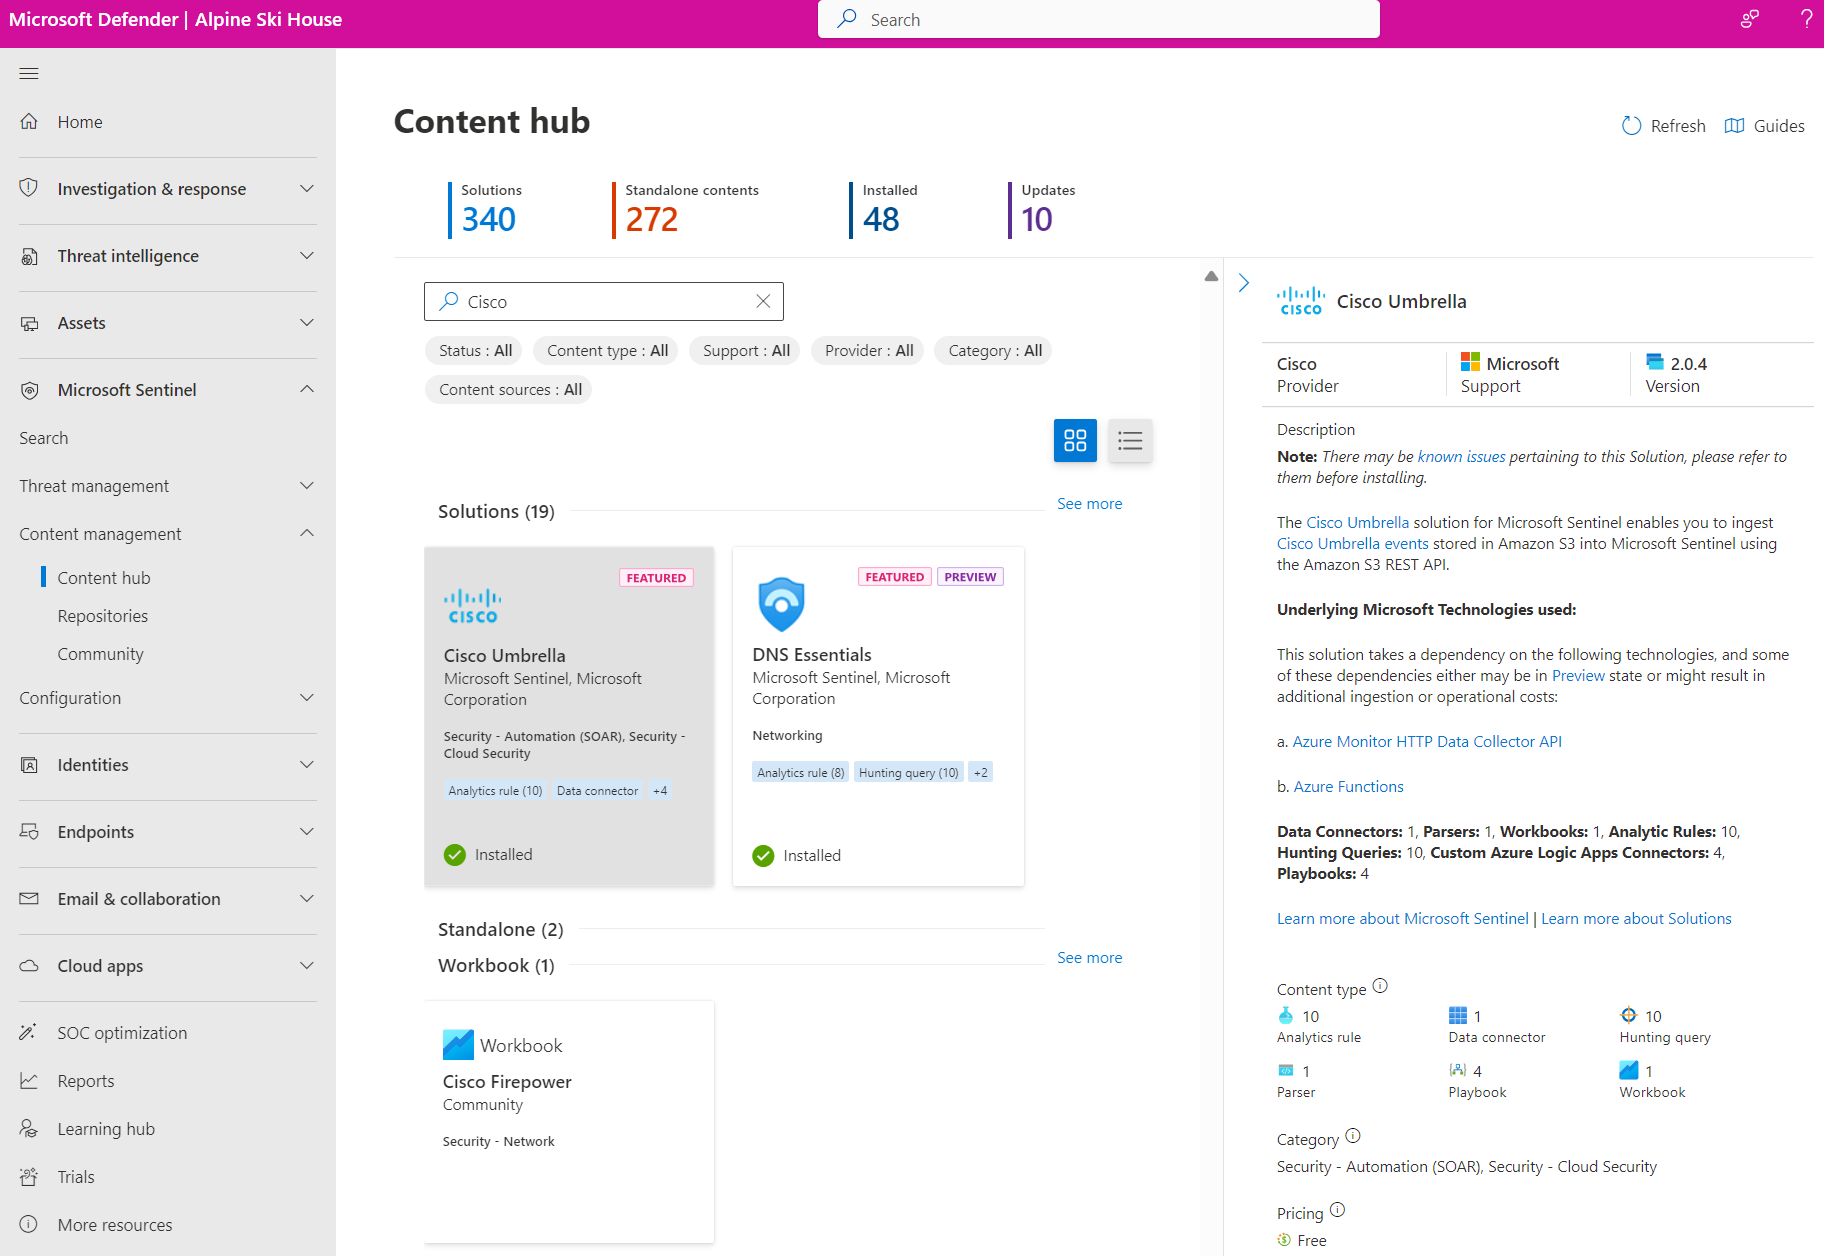Click the Microsoft Sentinel shield icon

point(29,390)
